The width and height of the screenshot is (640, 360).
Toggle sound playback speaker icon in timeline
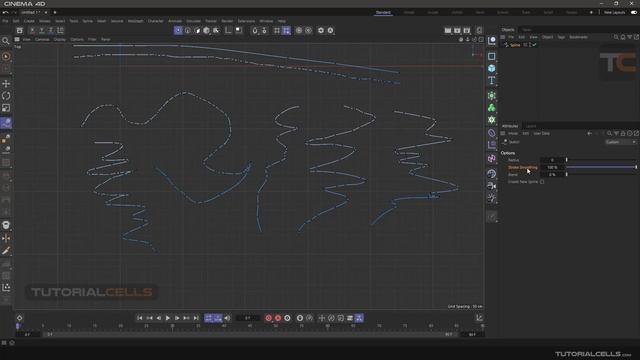click(x=228, y=318)
